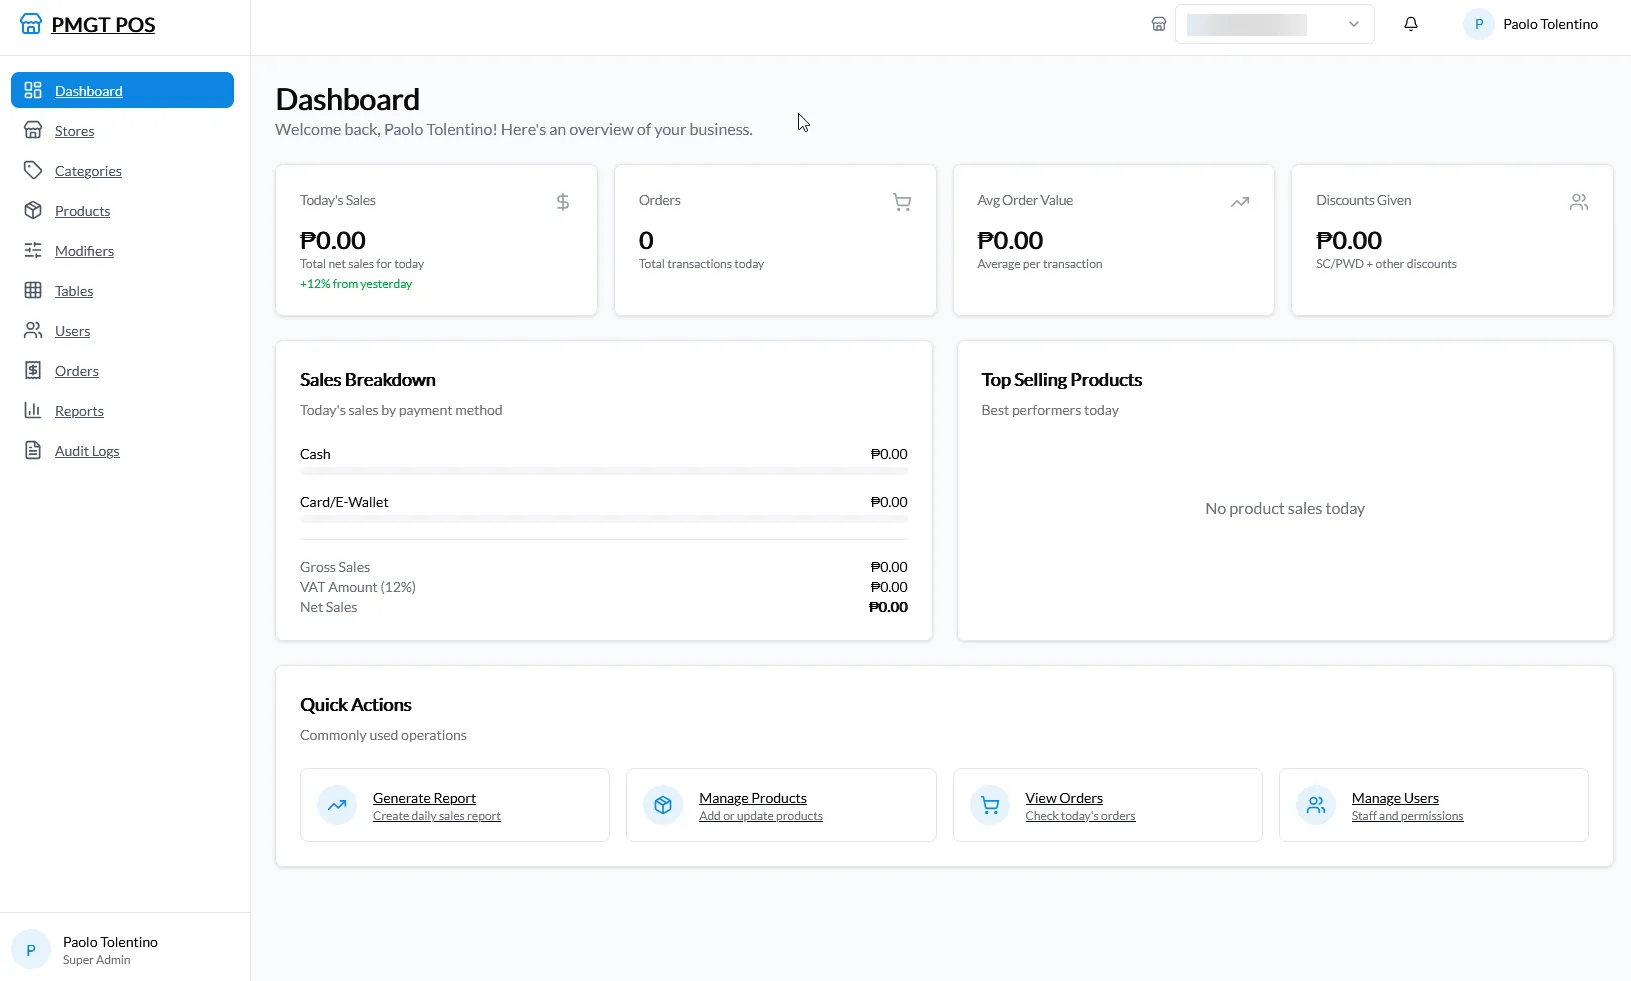Click the 'VAT Amount (12%)' label
The height and width of the screenshot is (981, 1631).
[358, 587]
